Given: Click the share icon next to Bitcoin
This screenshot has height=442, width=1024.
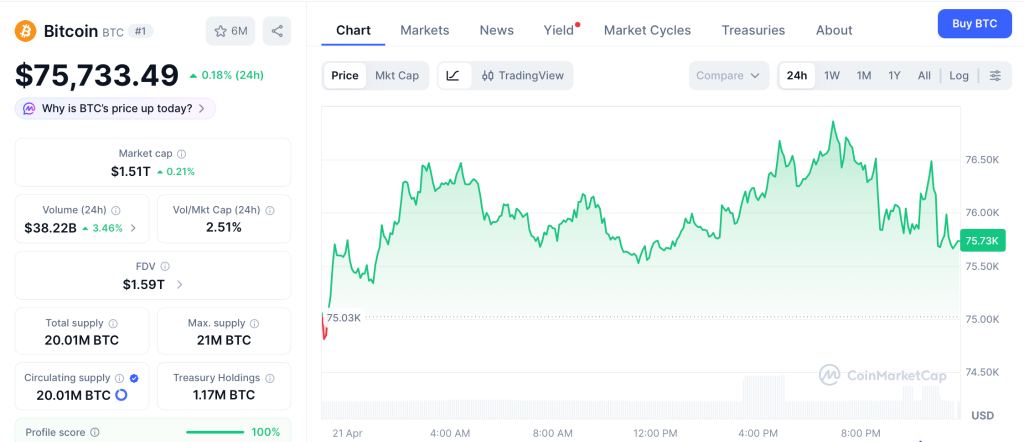Looking at the screenshot, I should pos(277,31).
